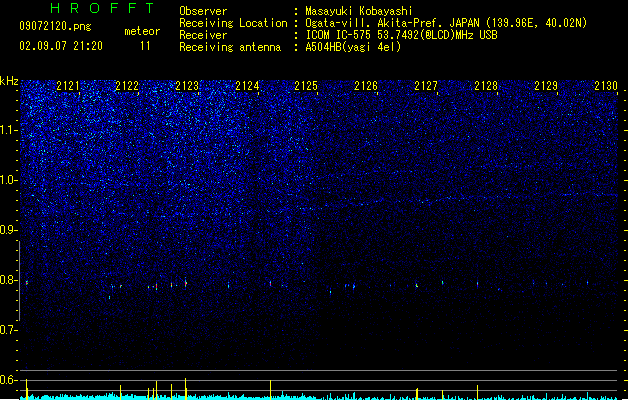Select the file name 09072120.png
The image size is (629, 400).
(x=55, y=26)
